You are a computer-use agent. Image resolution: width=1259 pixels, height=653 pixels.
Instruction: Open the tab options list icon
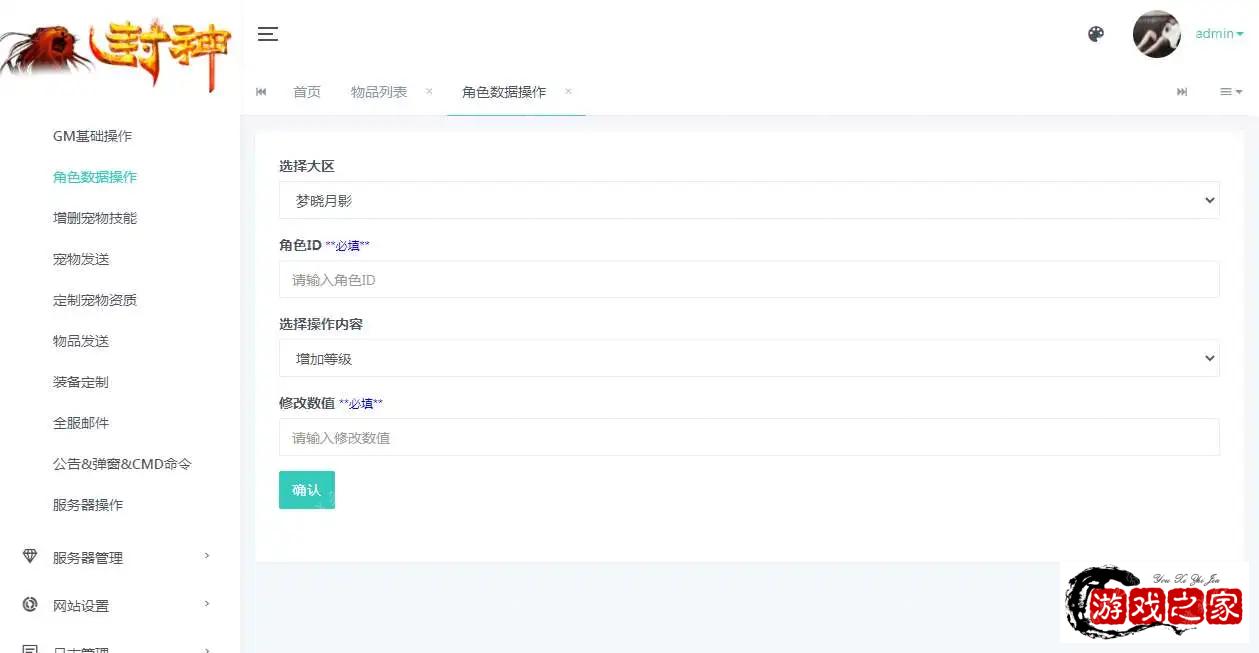(1230, 92)
